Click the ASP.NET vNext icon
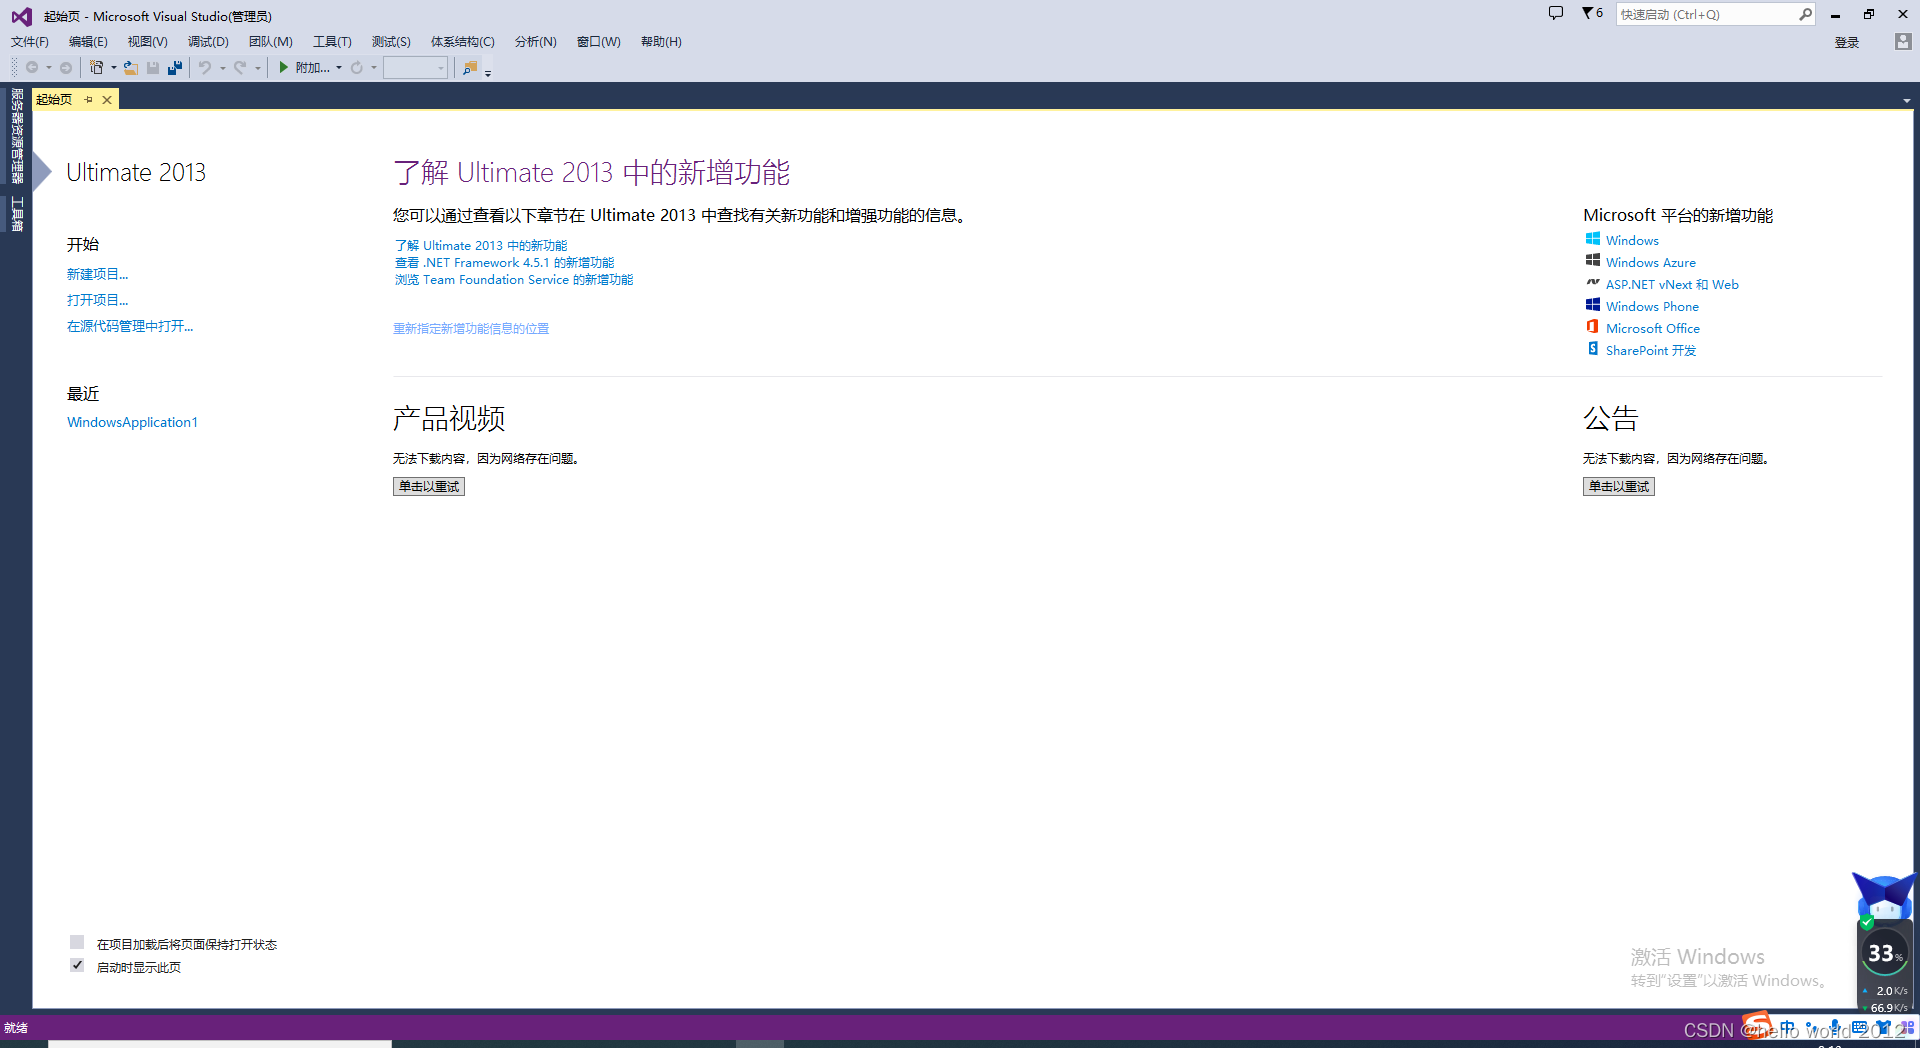This screenshot has height=1048, width=1920. point(1593,282)
